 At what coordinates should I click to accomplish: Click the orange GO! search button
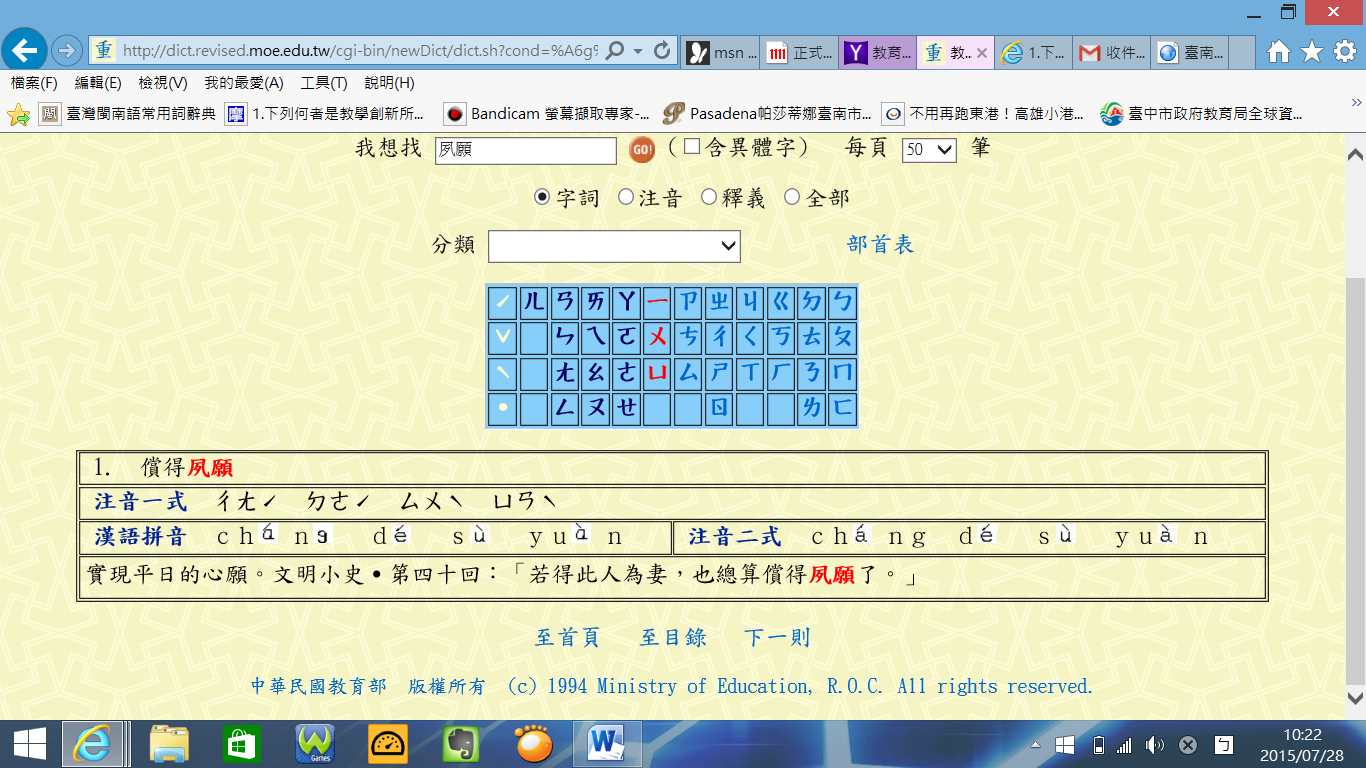pyautogui.click(x=642, y=150)
